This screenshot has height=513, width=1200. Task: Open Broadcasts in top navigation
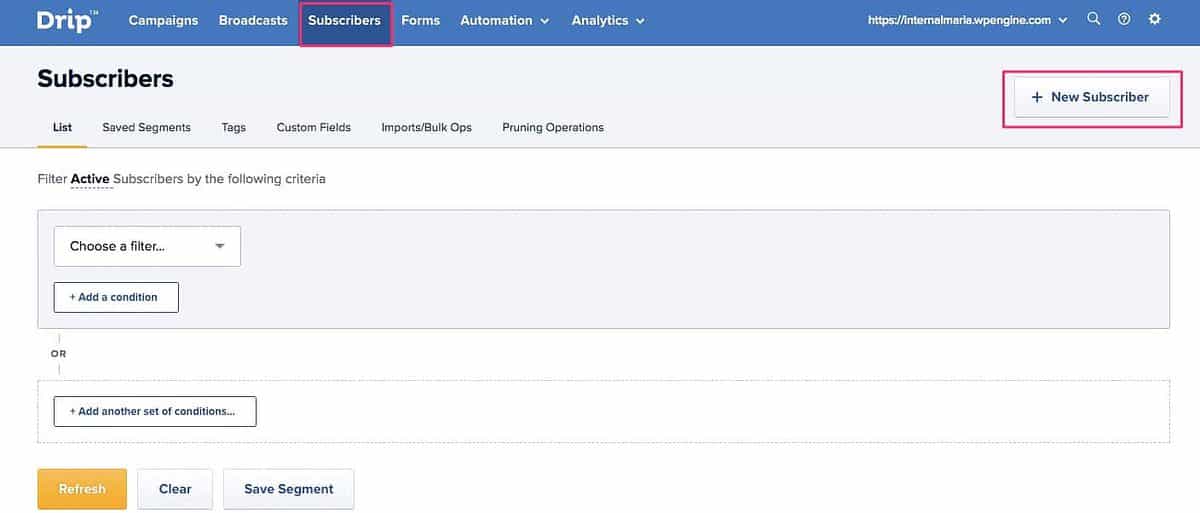pos(253,20)
